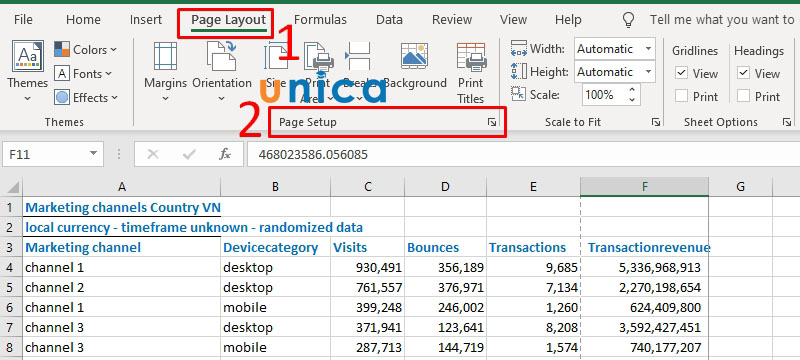
Task: Enable Gridlines Print checkbox
Action: pyautogui.click(x=682, y=96)
